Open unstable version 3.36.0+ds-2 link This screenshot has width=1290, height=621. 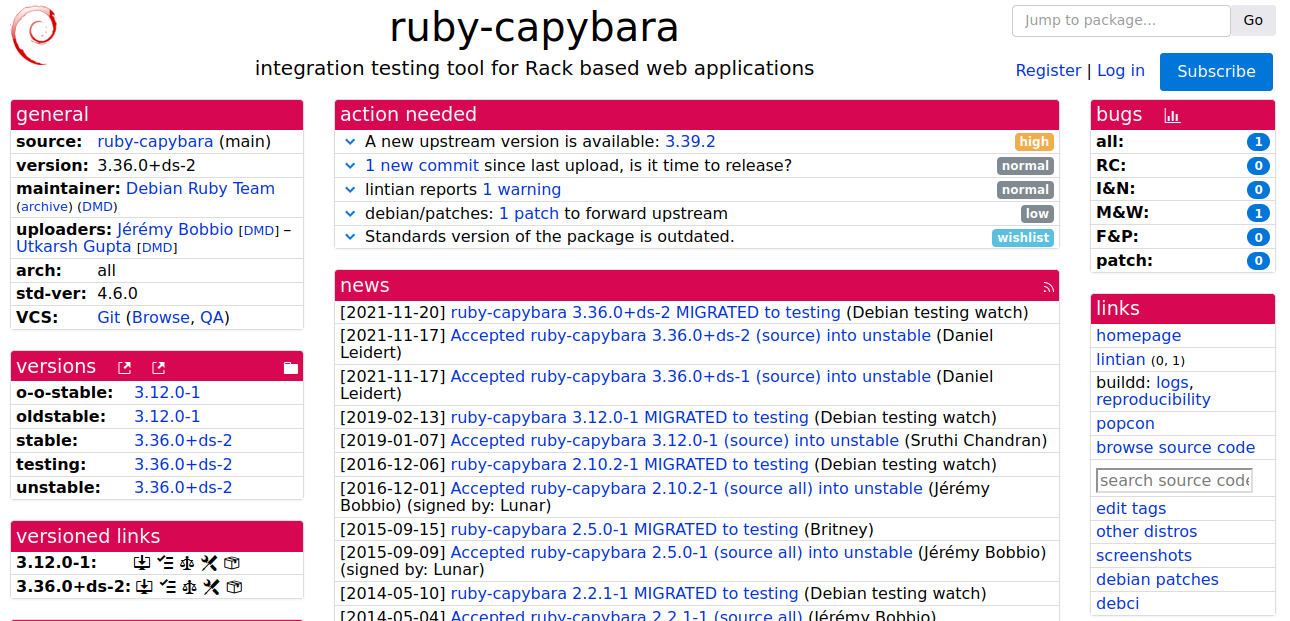[x=183, y=488]
